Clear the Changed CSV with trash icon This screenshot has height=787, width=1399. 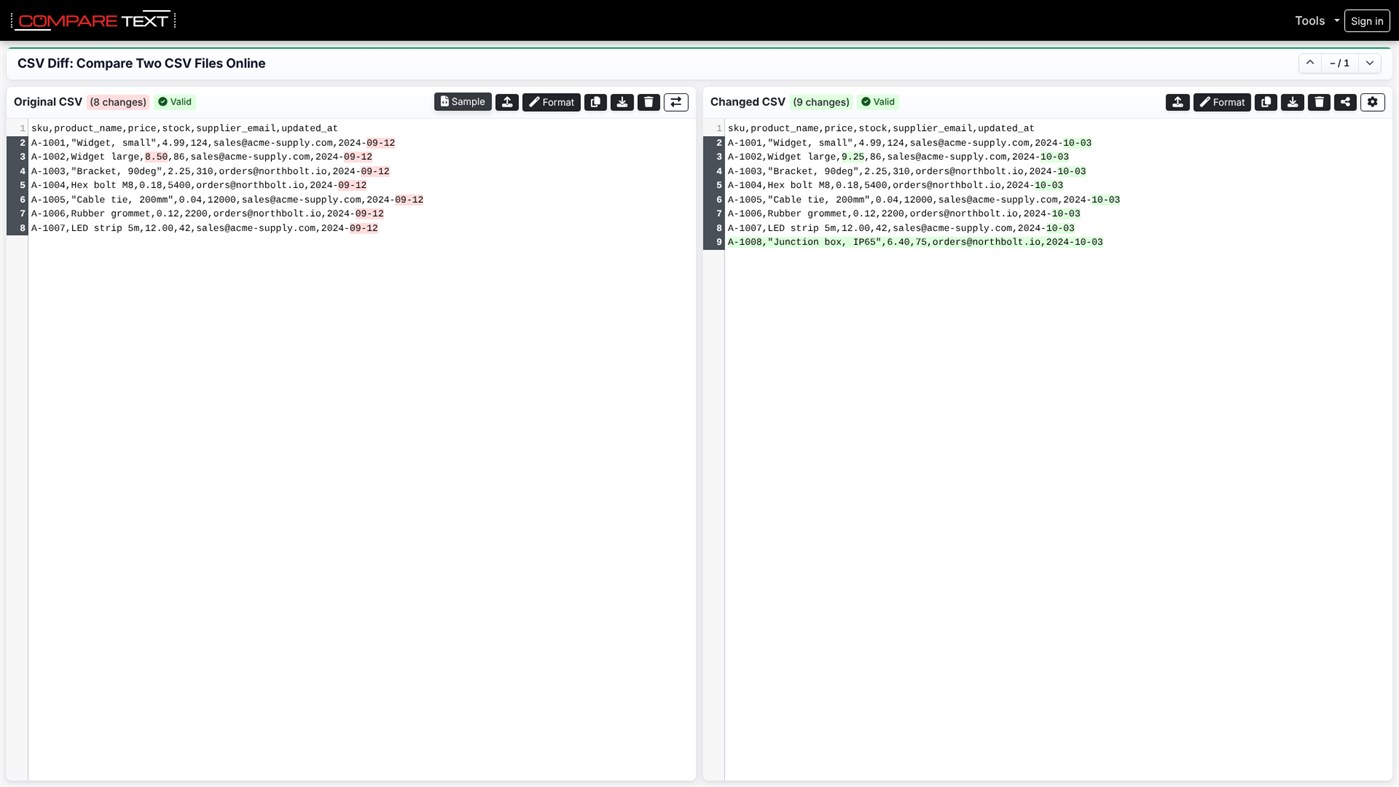click(1319, 102)
